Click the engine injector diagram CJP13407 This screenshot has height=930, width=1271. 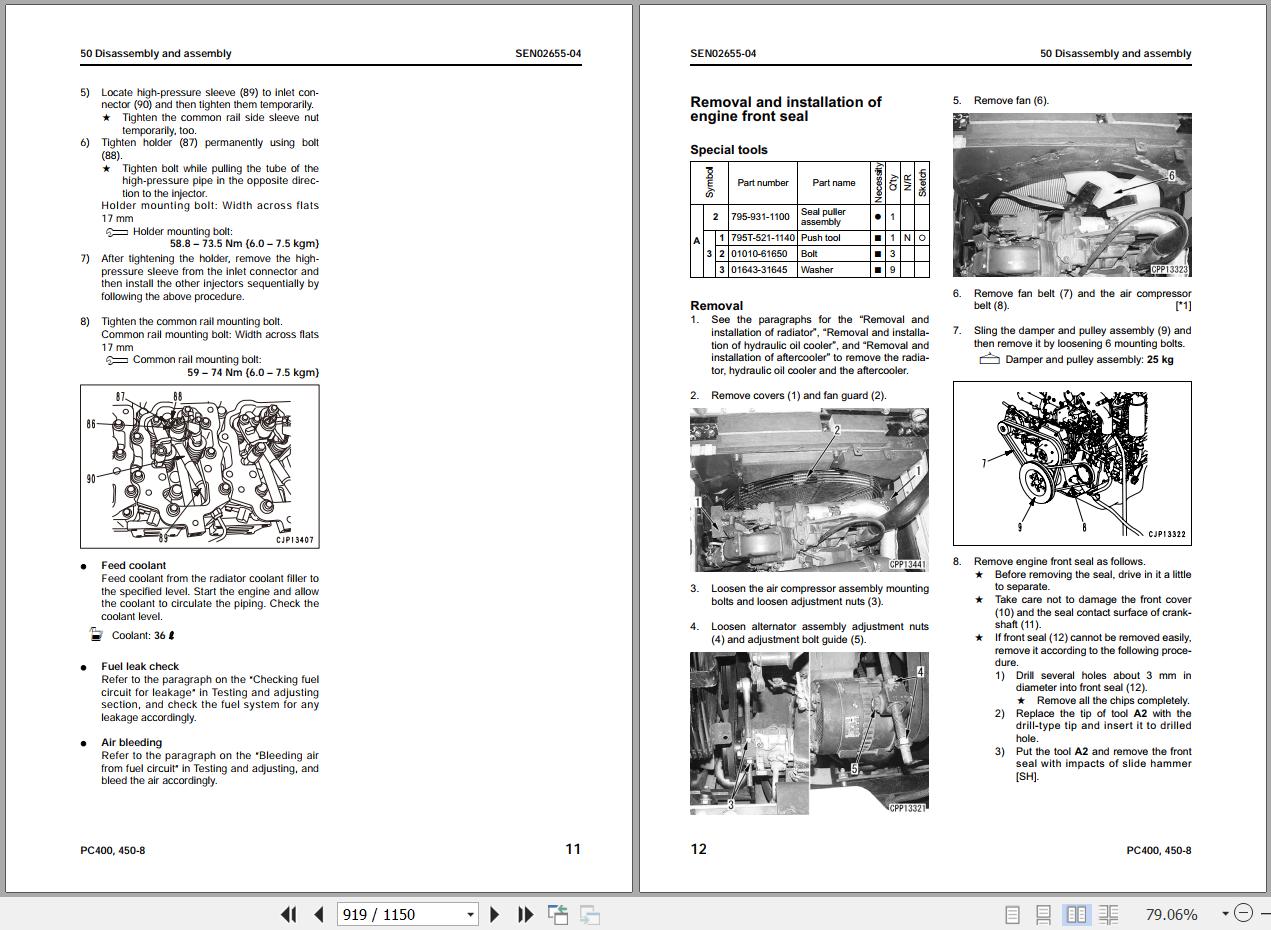[x=200, y=466]
